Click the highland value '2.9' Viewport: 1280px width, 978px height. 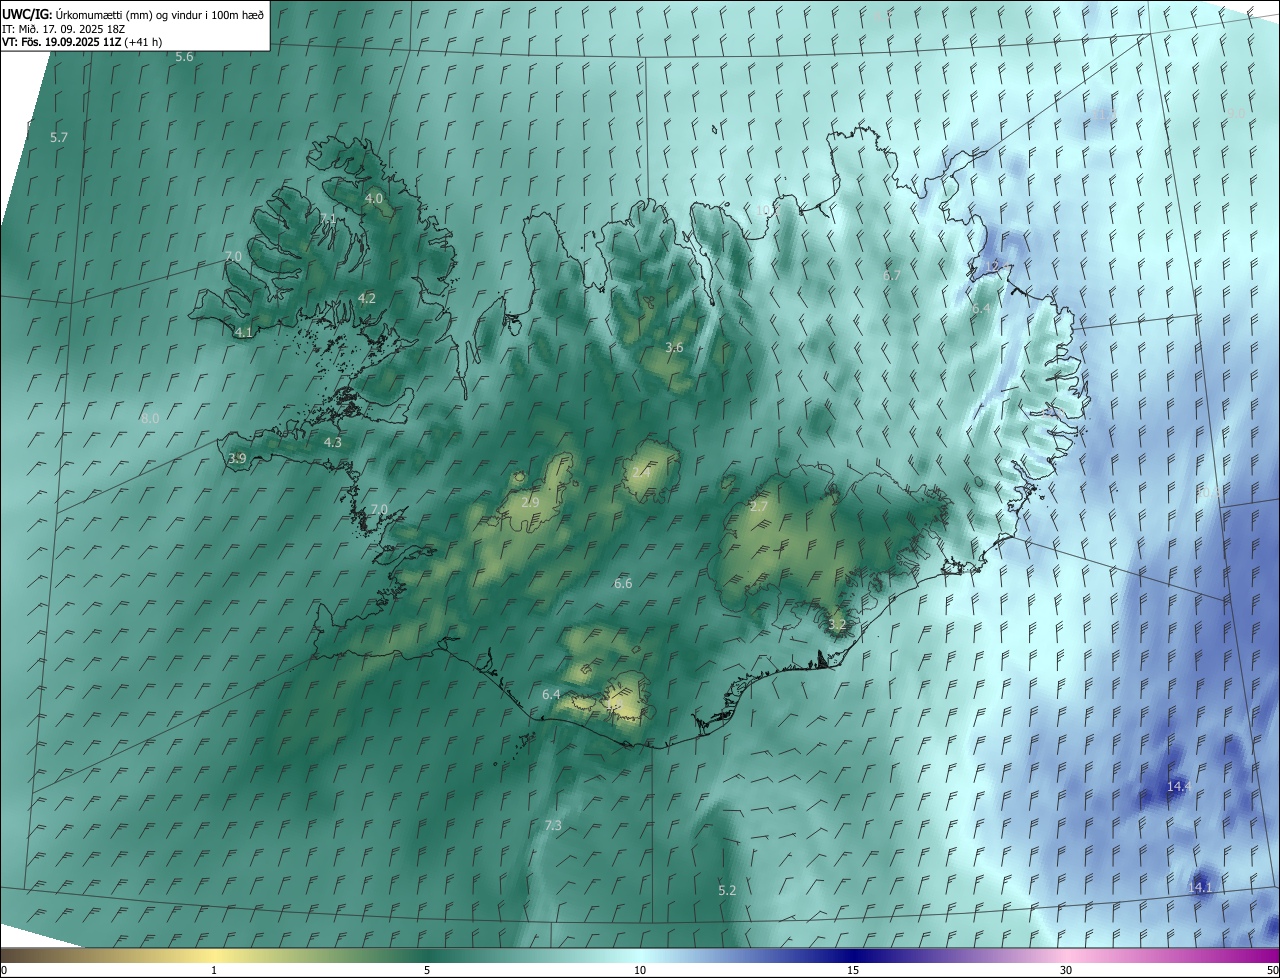(530, 502)
